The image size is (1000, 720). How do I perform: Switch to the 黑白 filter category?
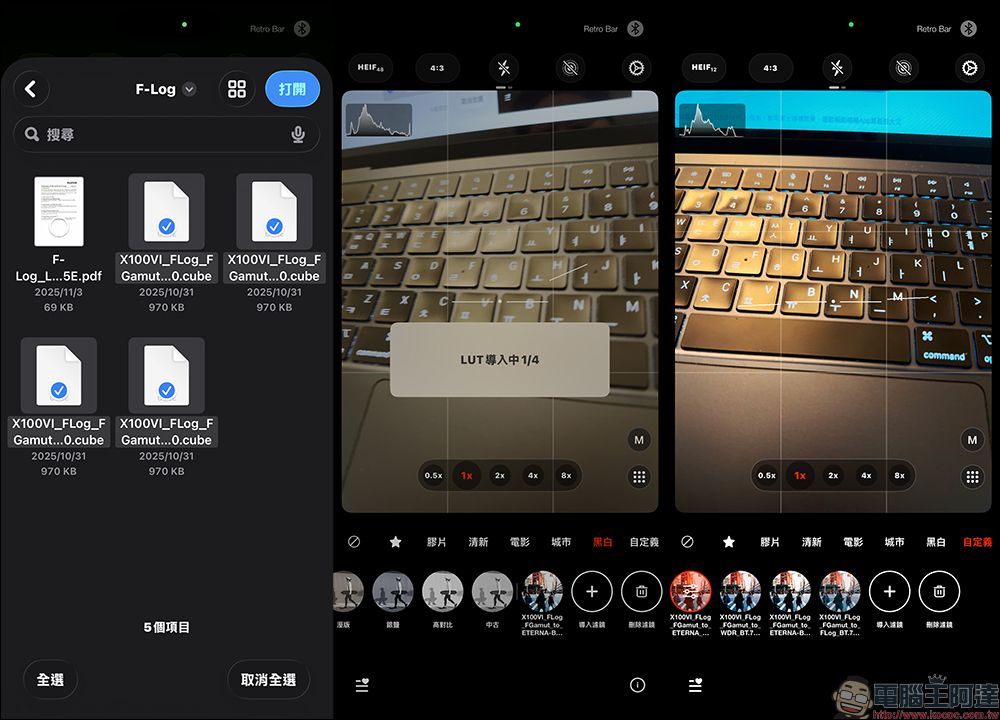(602, 541)
